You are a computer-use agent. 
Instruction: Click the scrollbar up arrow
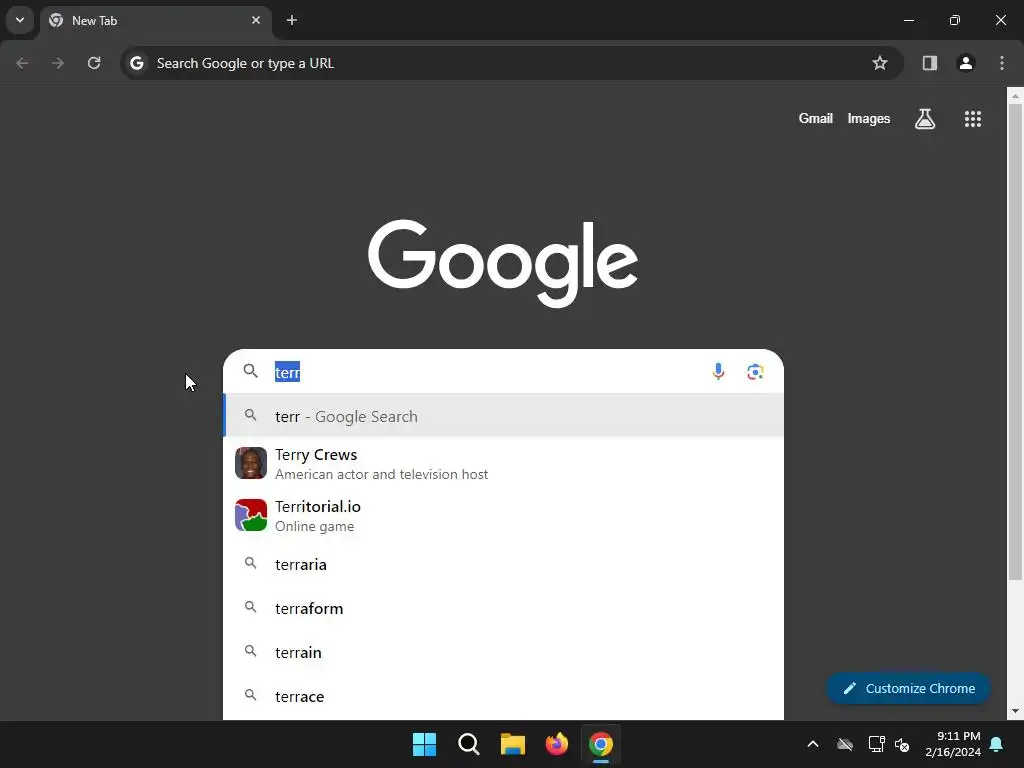(x=1015, y=96)
